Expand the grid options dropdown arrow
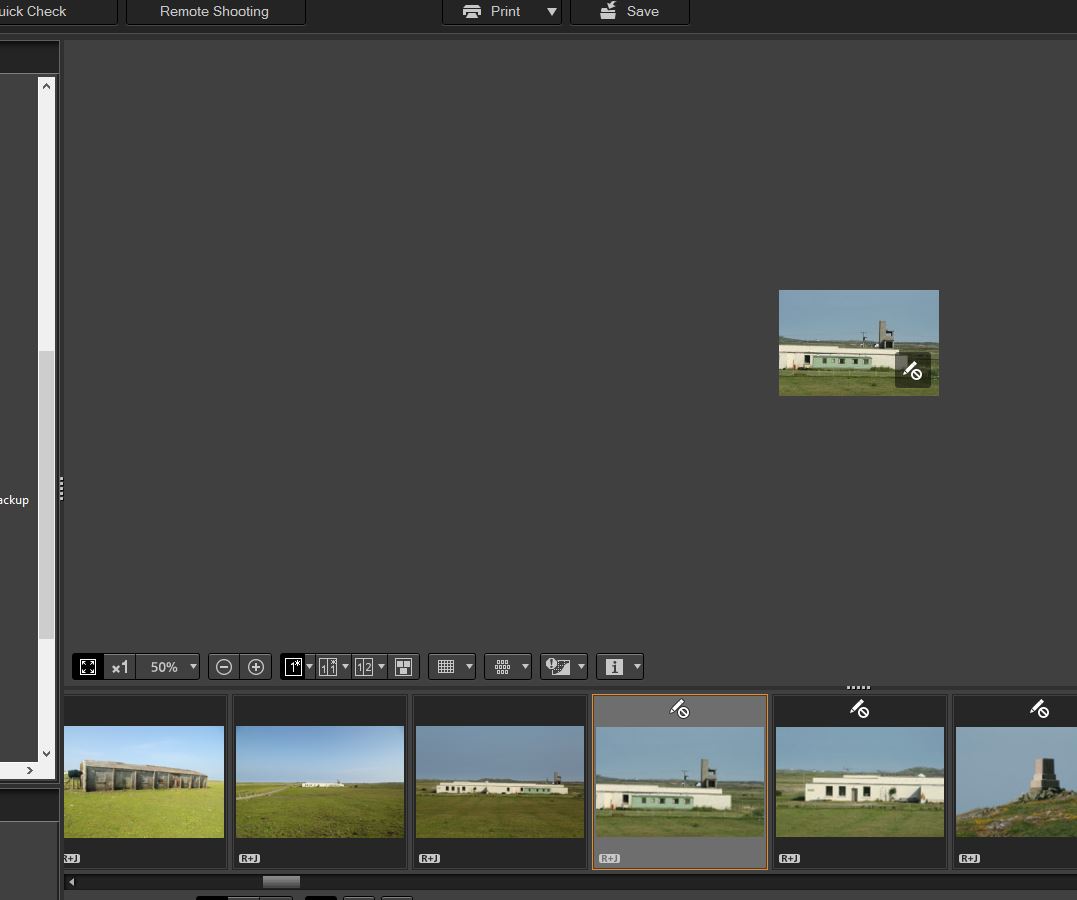Image resolution: width=1077 pixels, height=900 pixels. point(469,667)
